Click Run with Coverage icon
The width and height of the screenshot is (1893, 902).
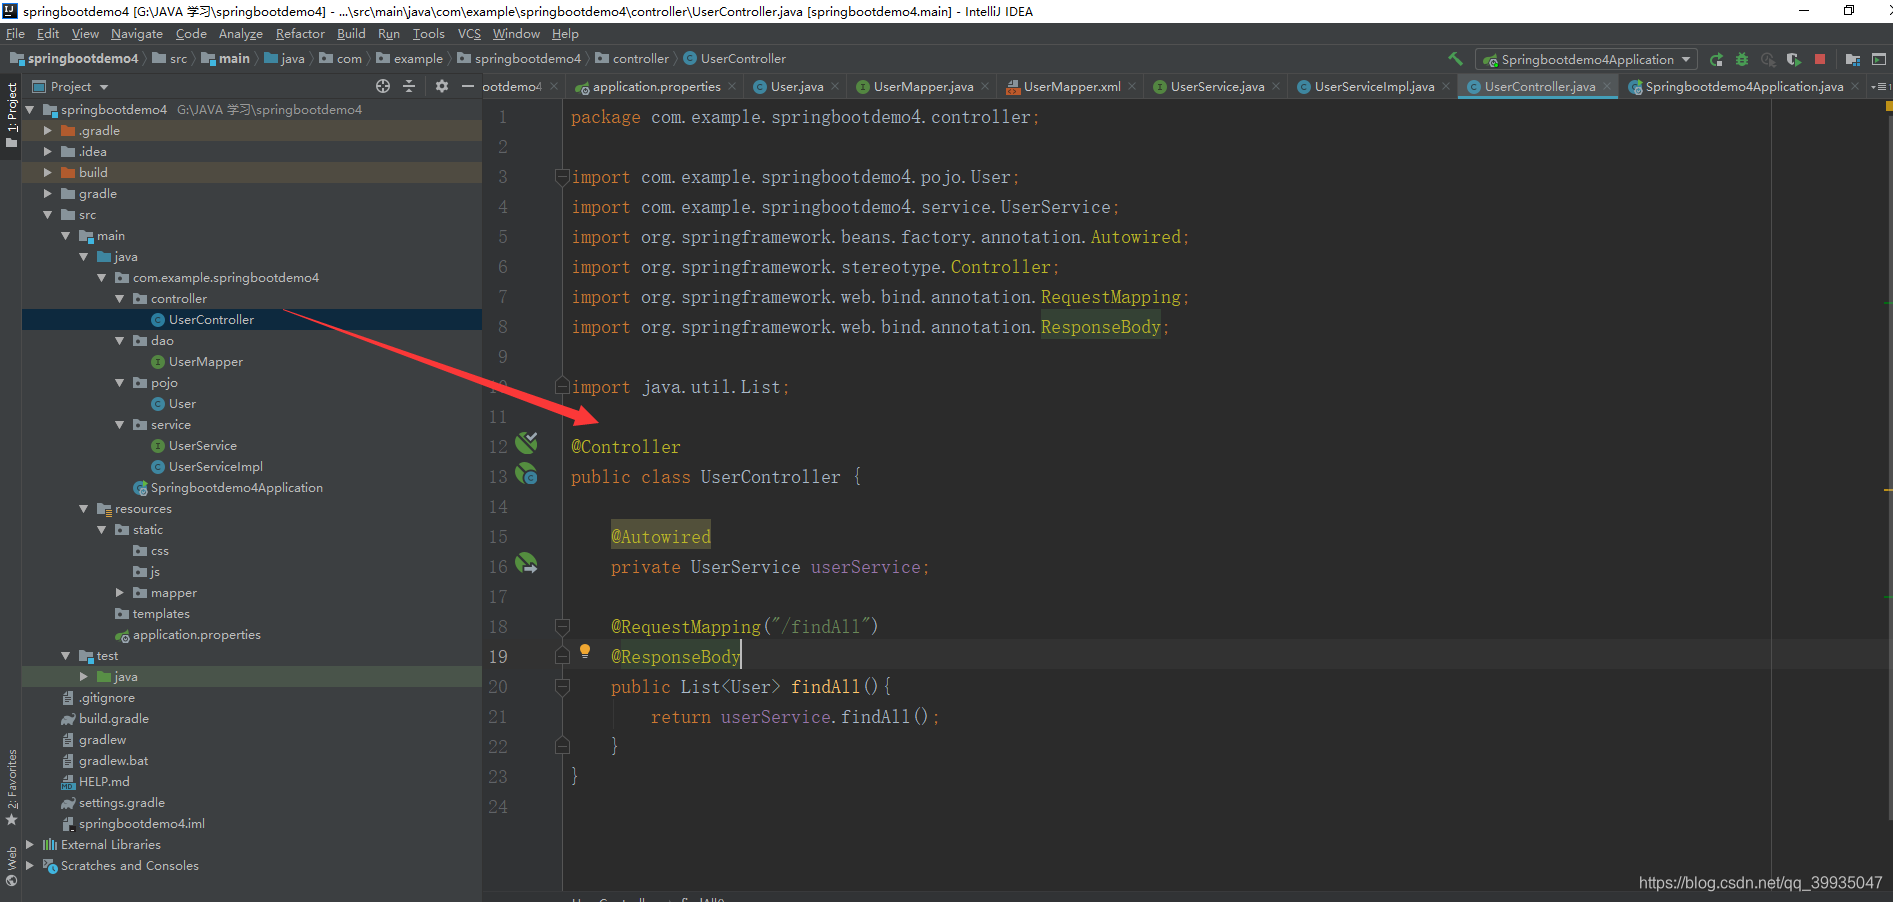[x=1794, y=59]
